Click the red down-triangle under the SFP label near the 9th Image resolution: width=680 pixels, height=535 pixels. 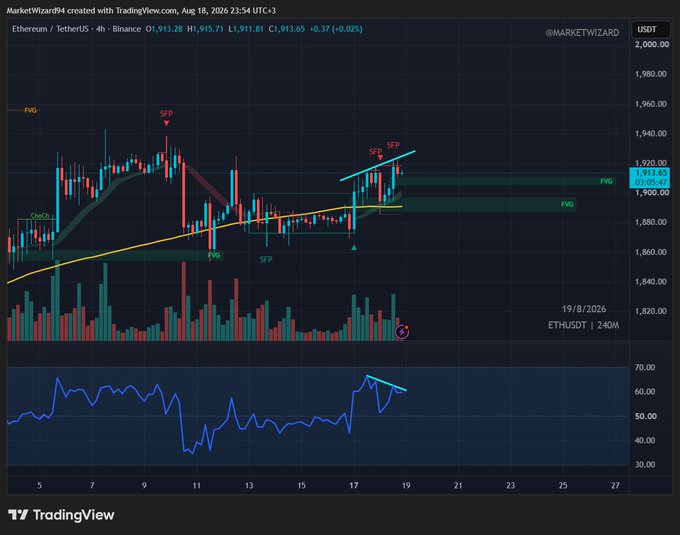(x=167, y=124)
